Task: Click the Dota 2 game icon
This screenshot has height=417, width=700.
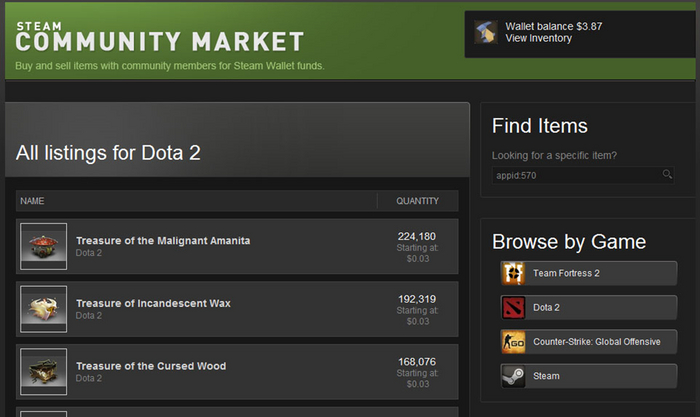Action: point(514,307)
